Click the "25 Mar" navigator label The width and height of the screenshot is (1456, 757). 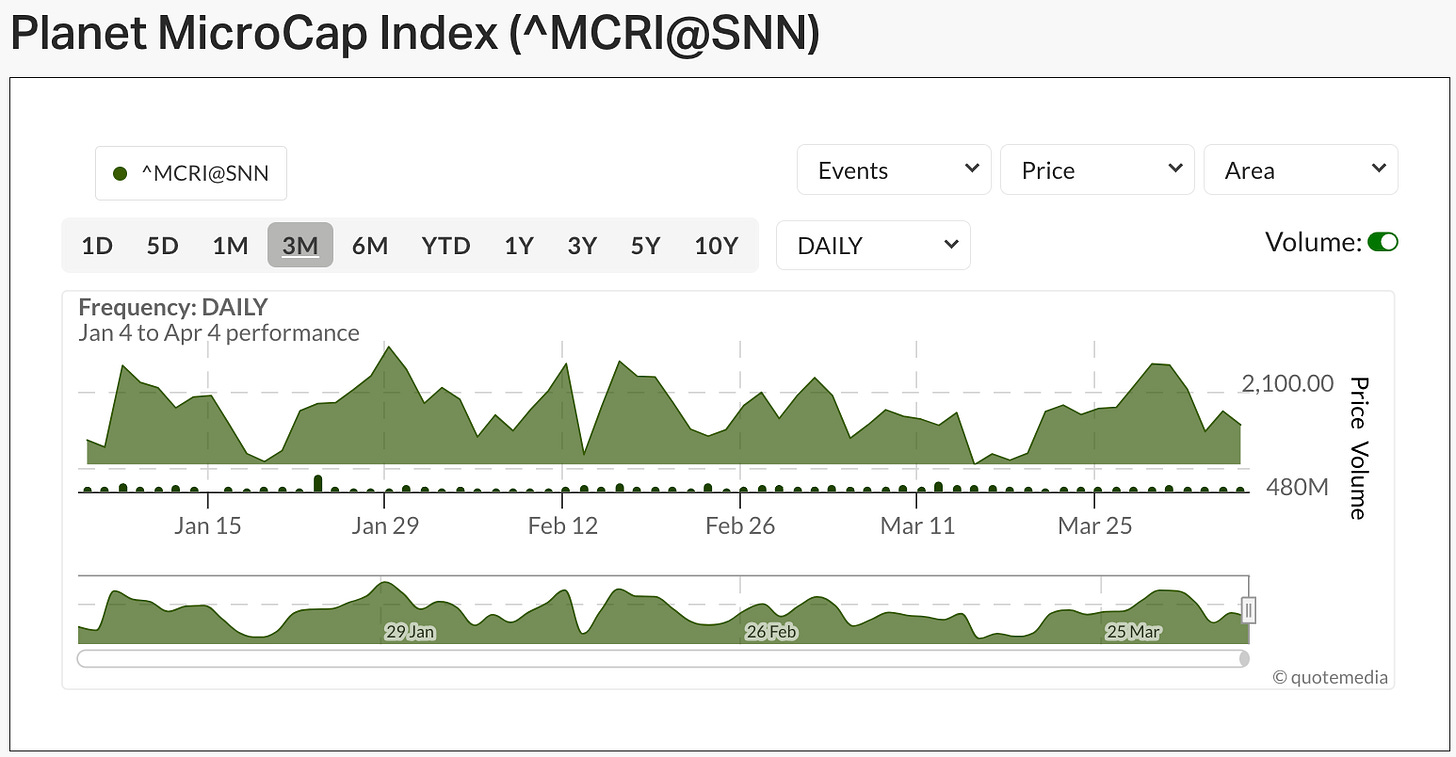[1133, 632]
